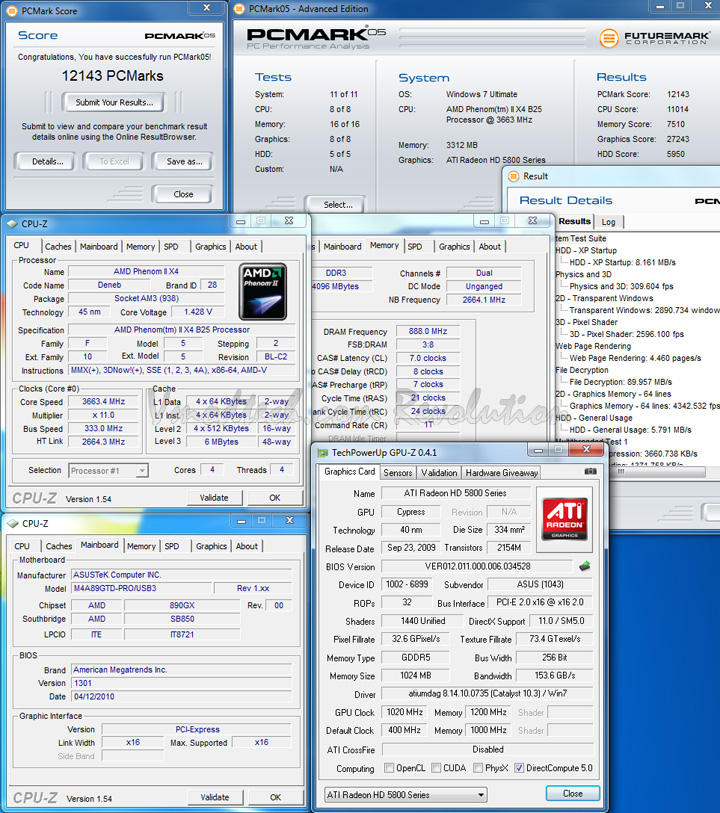Click the Core Speed 3663.4 MHz value
The height and width of the screenshot is (813, 720).
click(103, 401)
